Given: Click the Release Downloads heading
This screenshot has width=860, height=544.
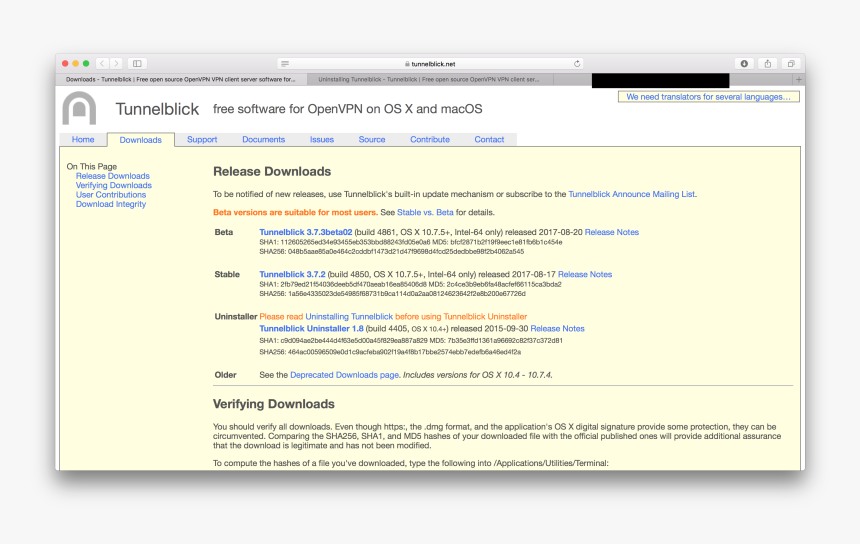Looking at the screenshot, I should (x=272, y=172).
